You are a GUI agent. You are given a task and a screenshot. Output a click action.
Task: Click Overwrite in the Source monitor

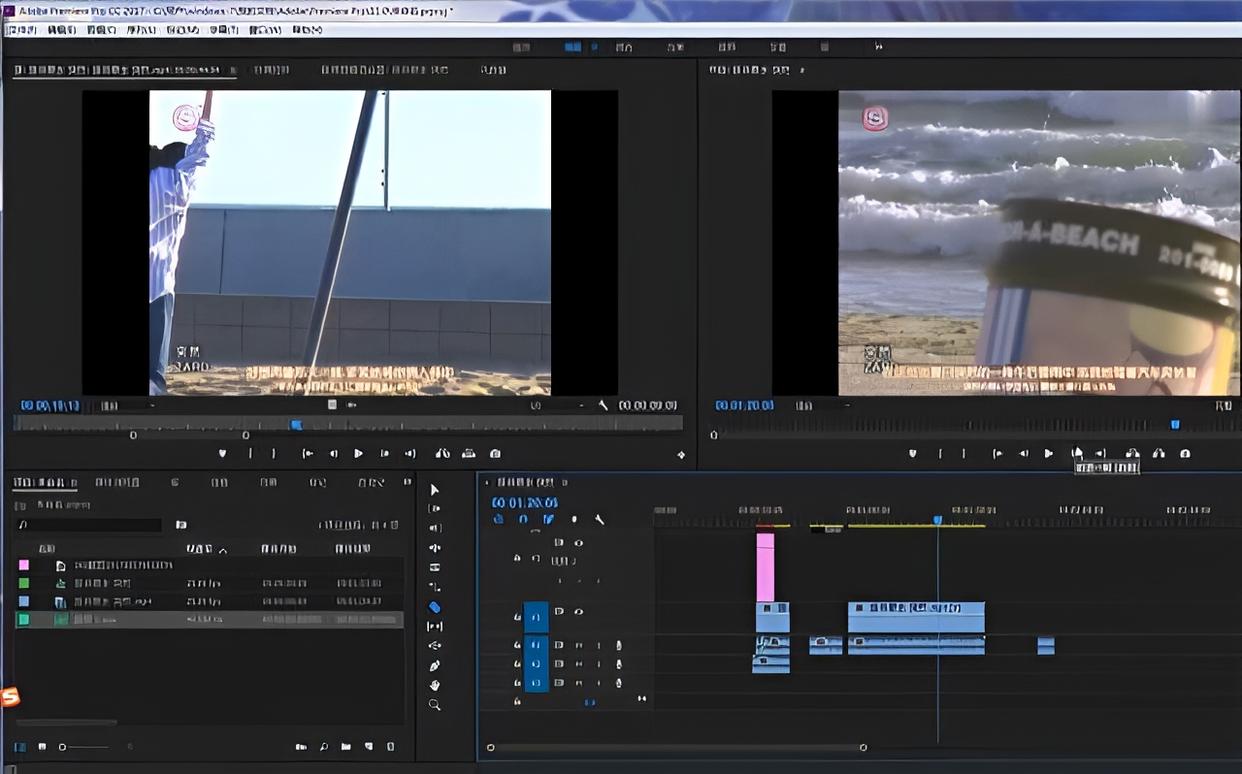pyautogui.click(x=468, y=454)
